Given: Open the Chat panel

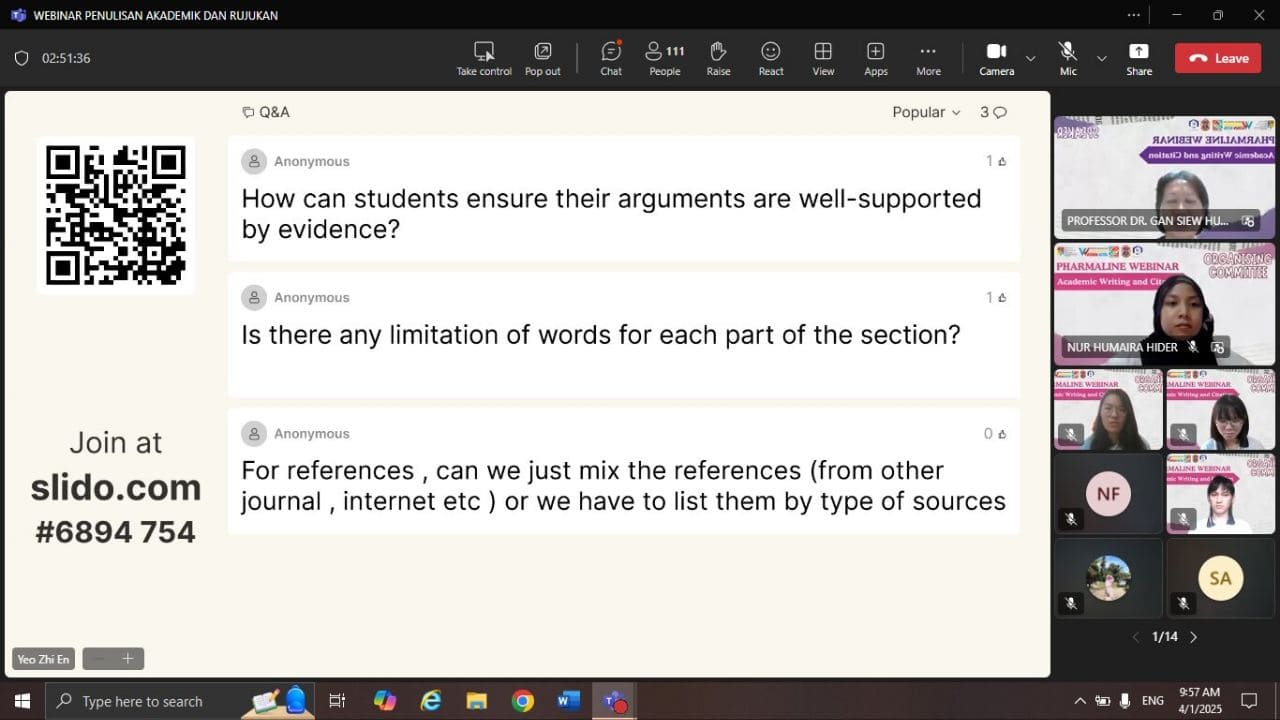Looking at the screenshot, I should [x=611, y=58].
